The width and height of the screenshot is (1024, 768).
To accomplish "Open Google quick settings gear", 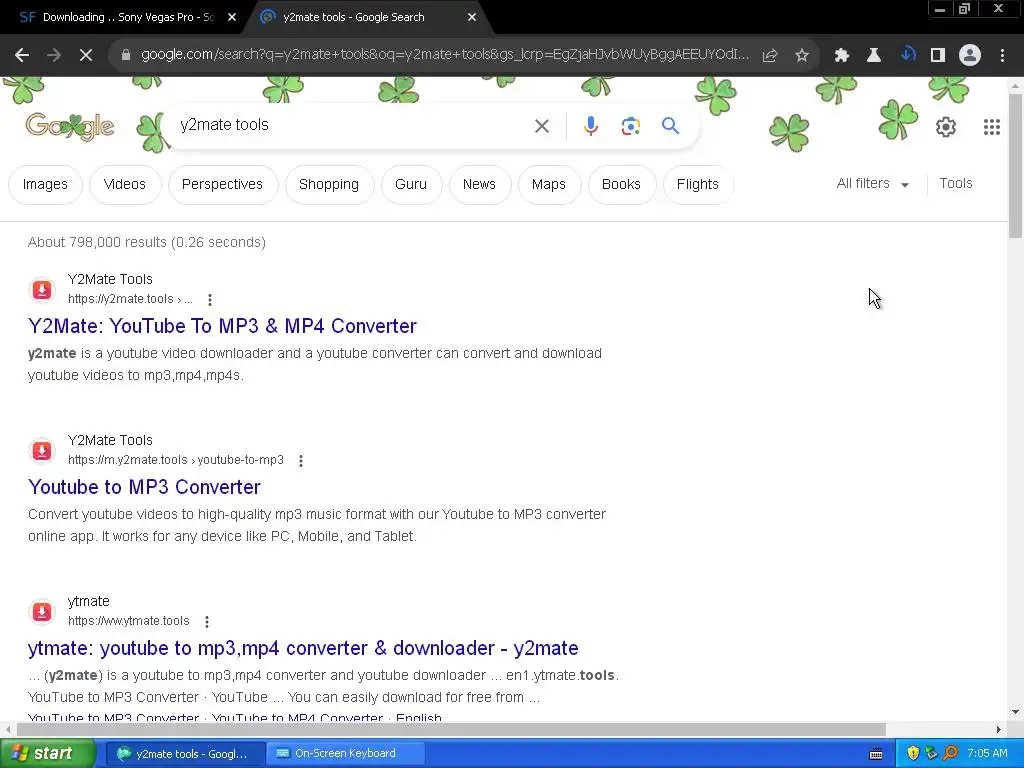I will pos(946,127).
